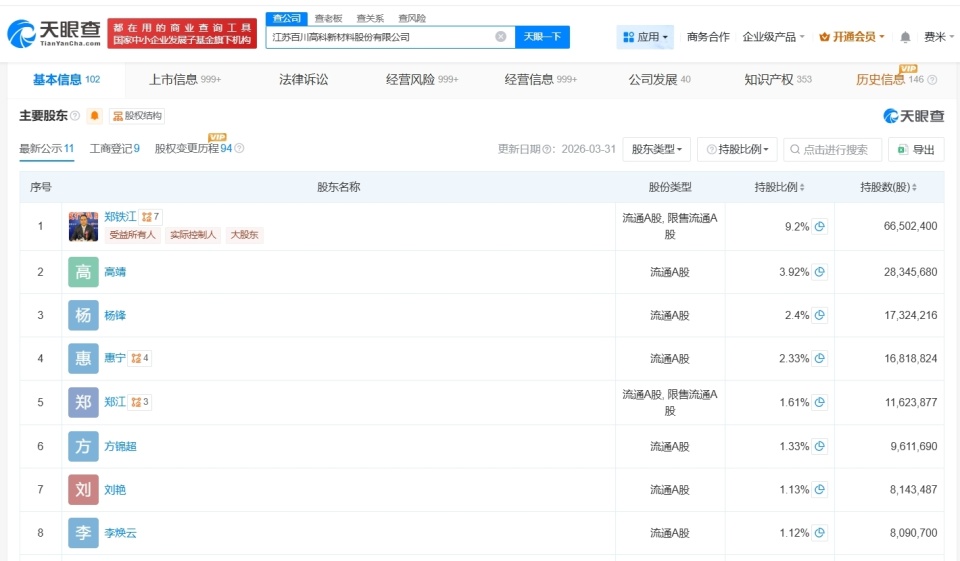Open the 经营风险 tab
This screenshot has height=561, width=960.
click(x=422, y=80)
